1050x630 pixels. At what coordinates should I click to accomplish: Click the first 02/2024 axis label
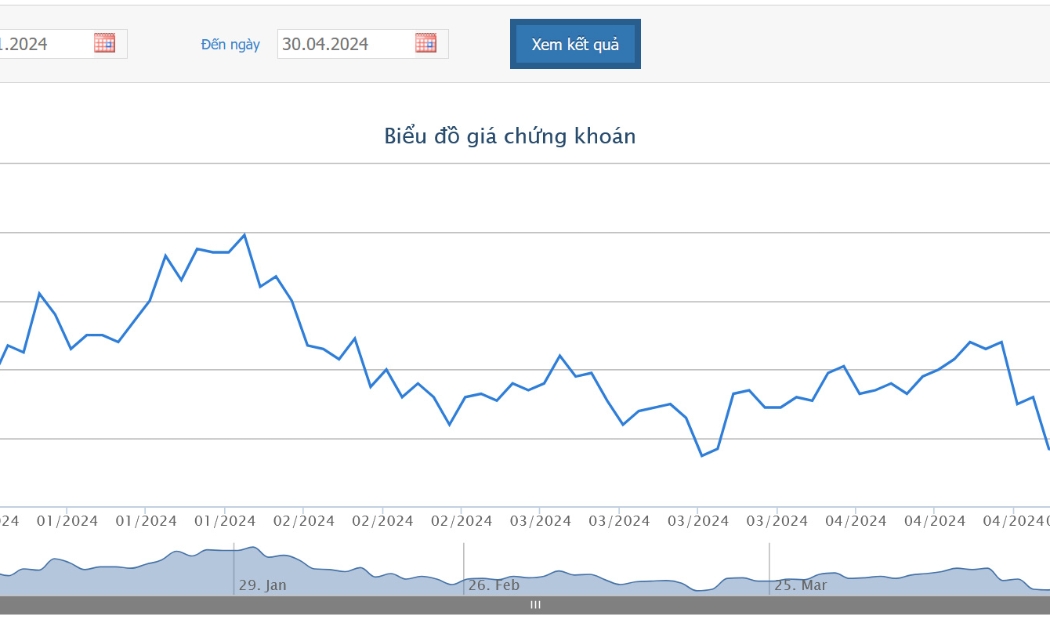[303, 521]
